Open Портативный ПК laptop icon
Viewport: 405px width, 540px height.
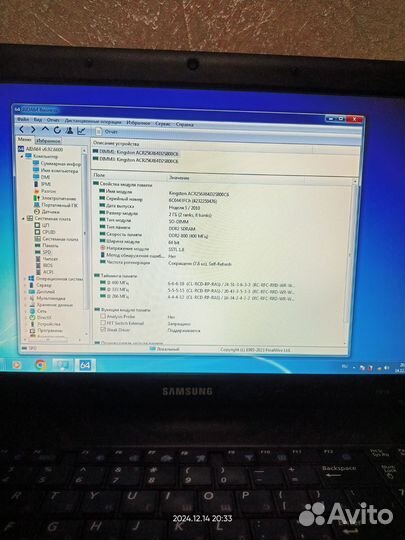click(x=37, y=205)
